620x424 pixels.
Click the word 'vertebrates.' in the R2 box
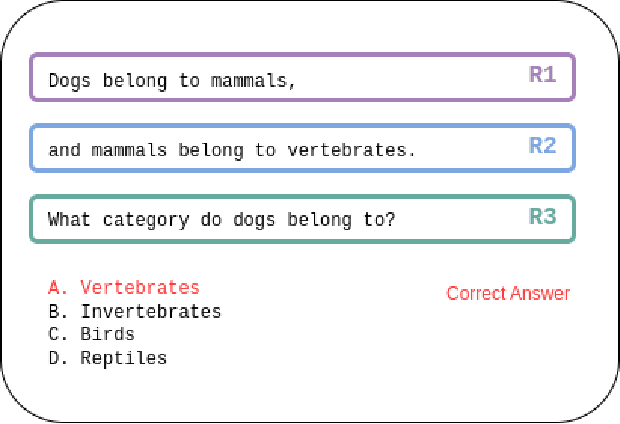pos(351,150)
